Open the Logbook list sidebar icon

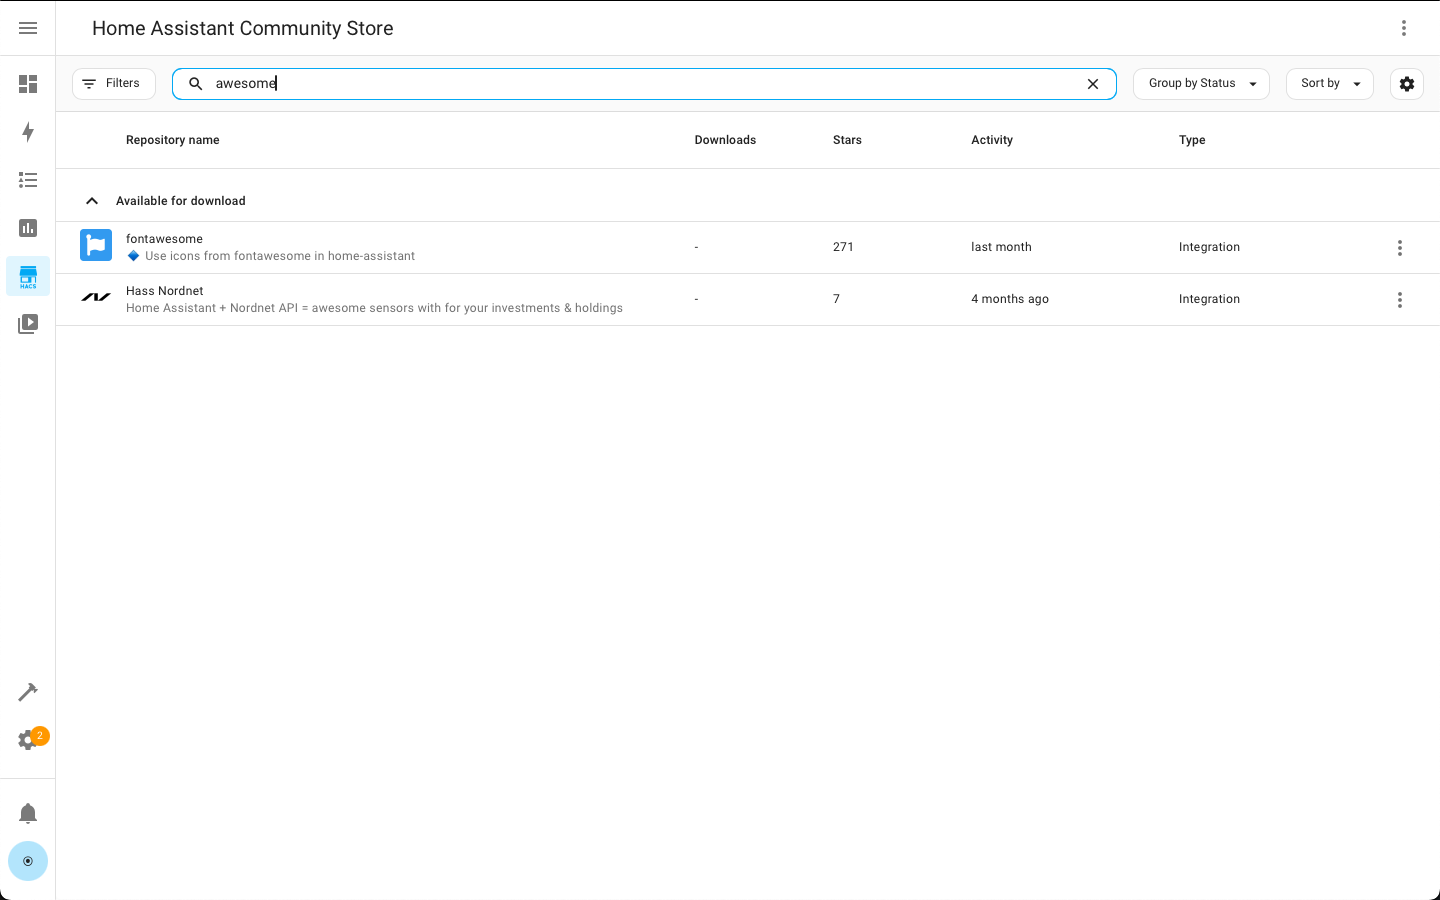[x=28, y=180]
